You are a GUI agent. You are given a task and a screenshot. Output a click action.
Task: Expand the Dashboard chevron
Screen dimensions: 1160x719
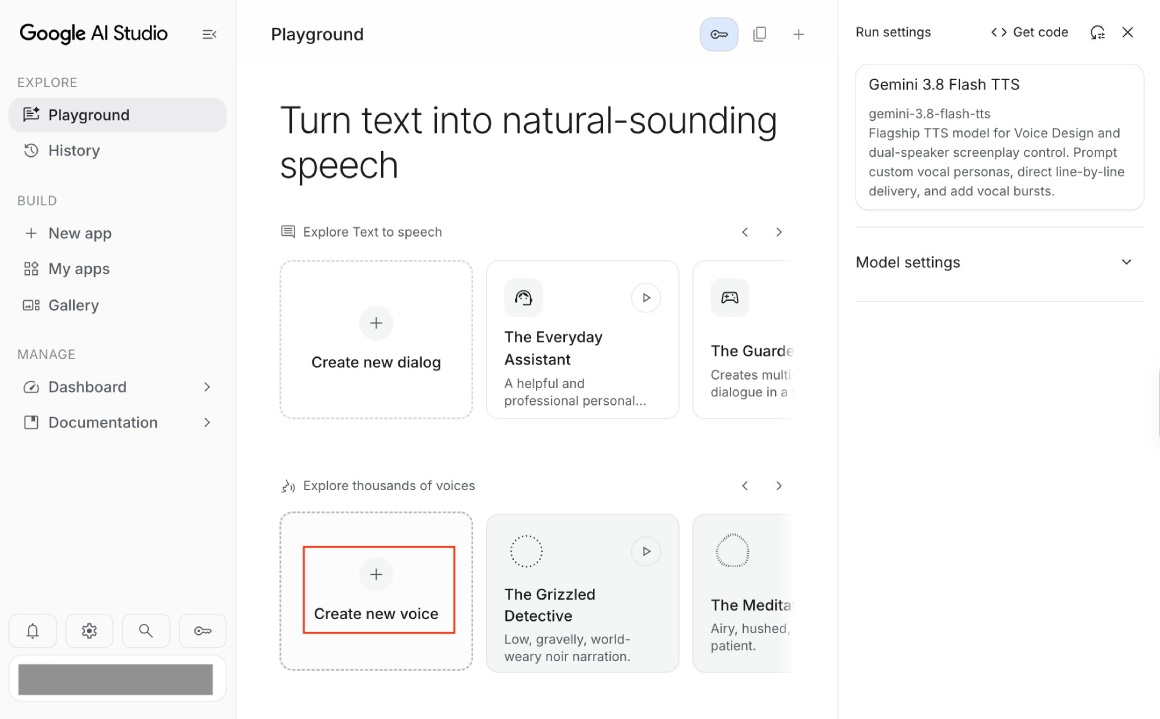[x=207, y=387]
